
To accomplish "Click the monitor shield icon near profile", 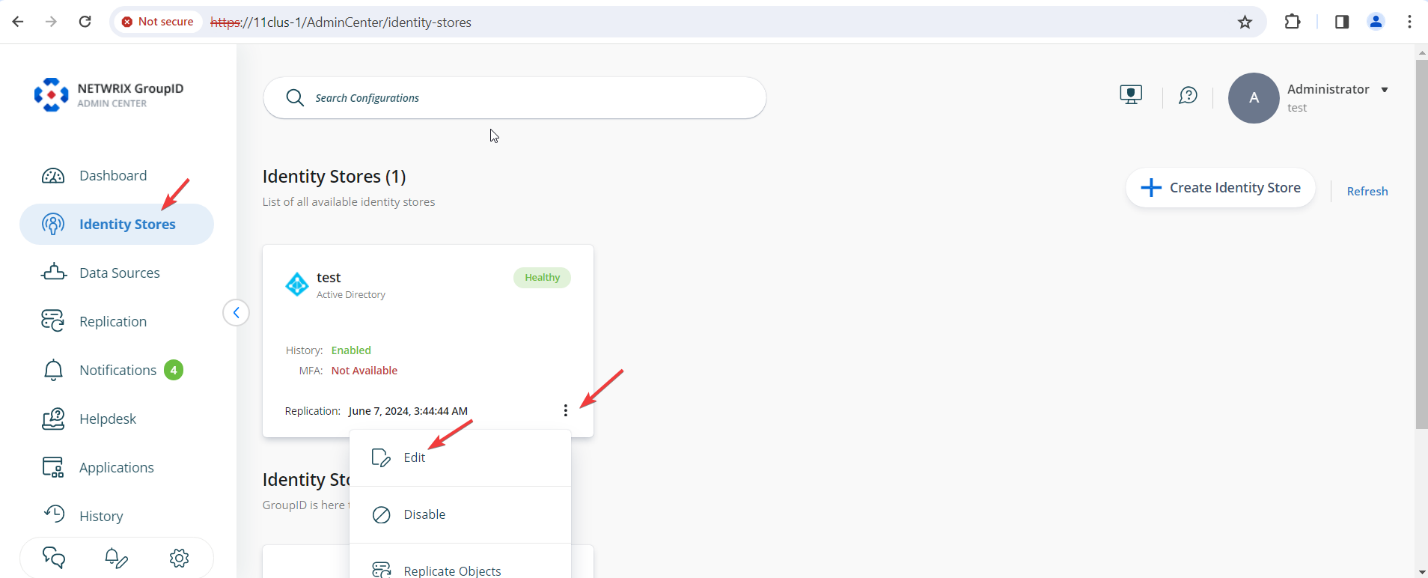I will [1130, 93].
